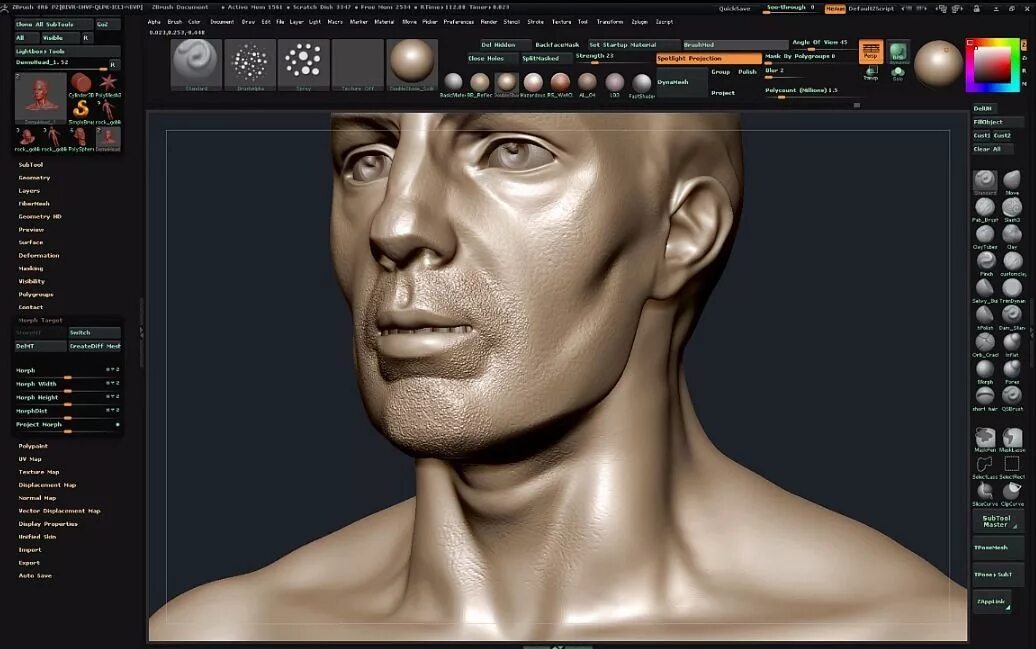Screen dimensions: 1036x649
Task: Toggle the Project option under Group
Action: tap(723, 93)
